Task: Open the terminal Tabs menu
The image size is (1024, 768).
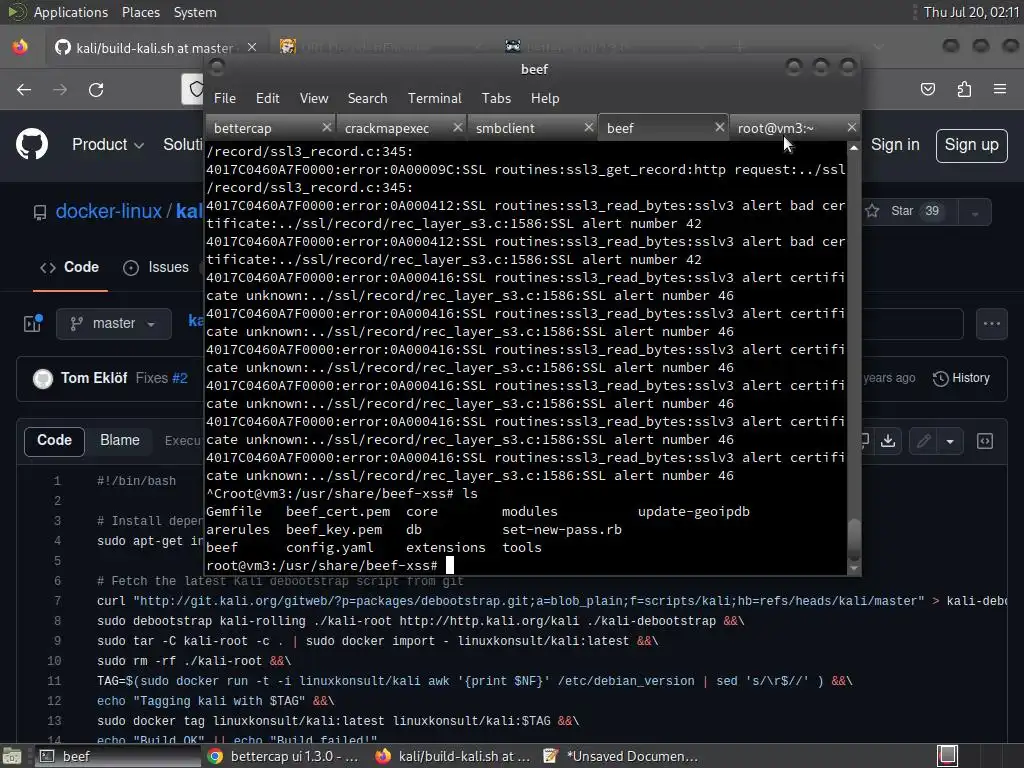Action: pyautogui.click(x=496, y=98)
